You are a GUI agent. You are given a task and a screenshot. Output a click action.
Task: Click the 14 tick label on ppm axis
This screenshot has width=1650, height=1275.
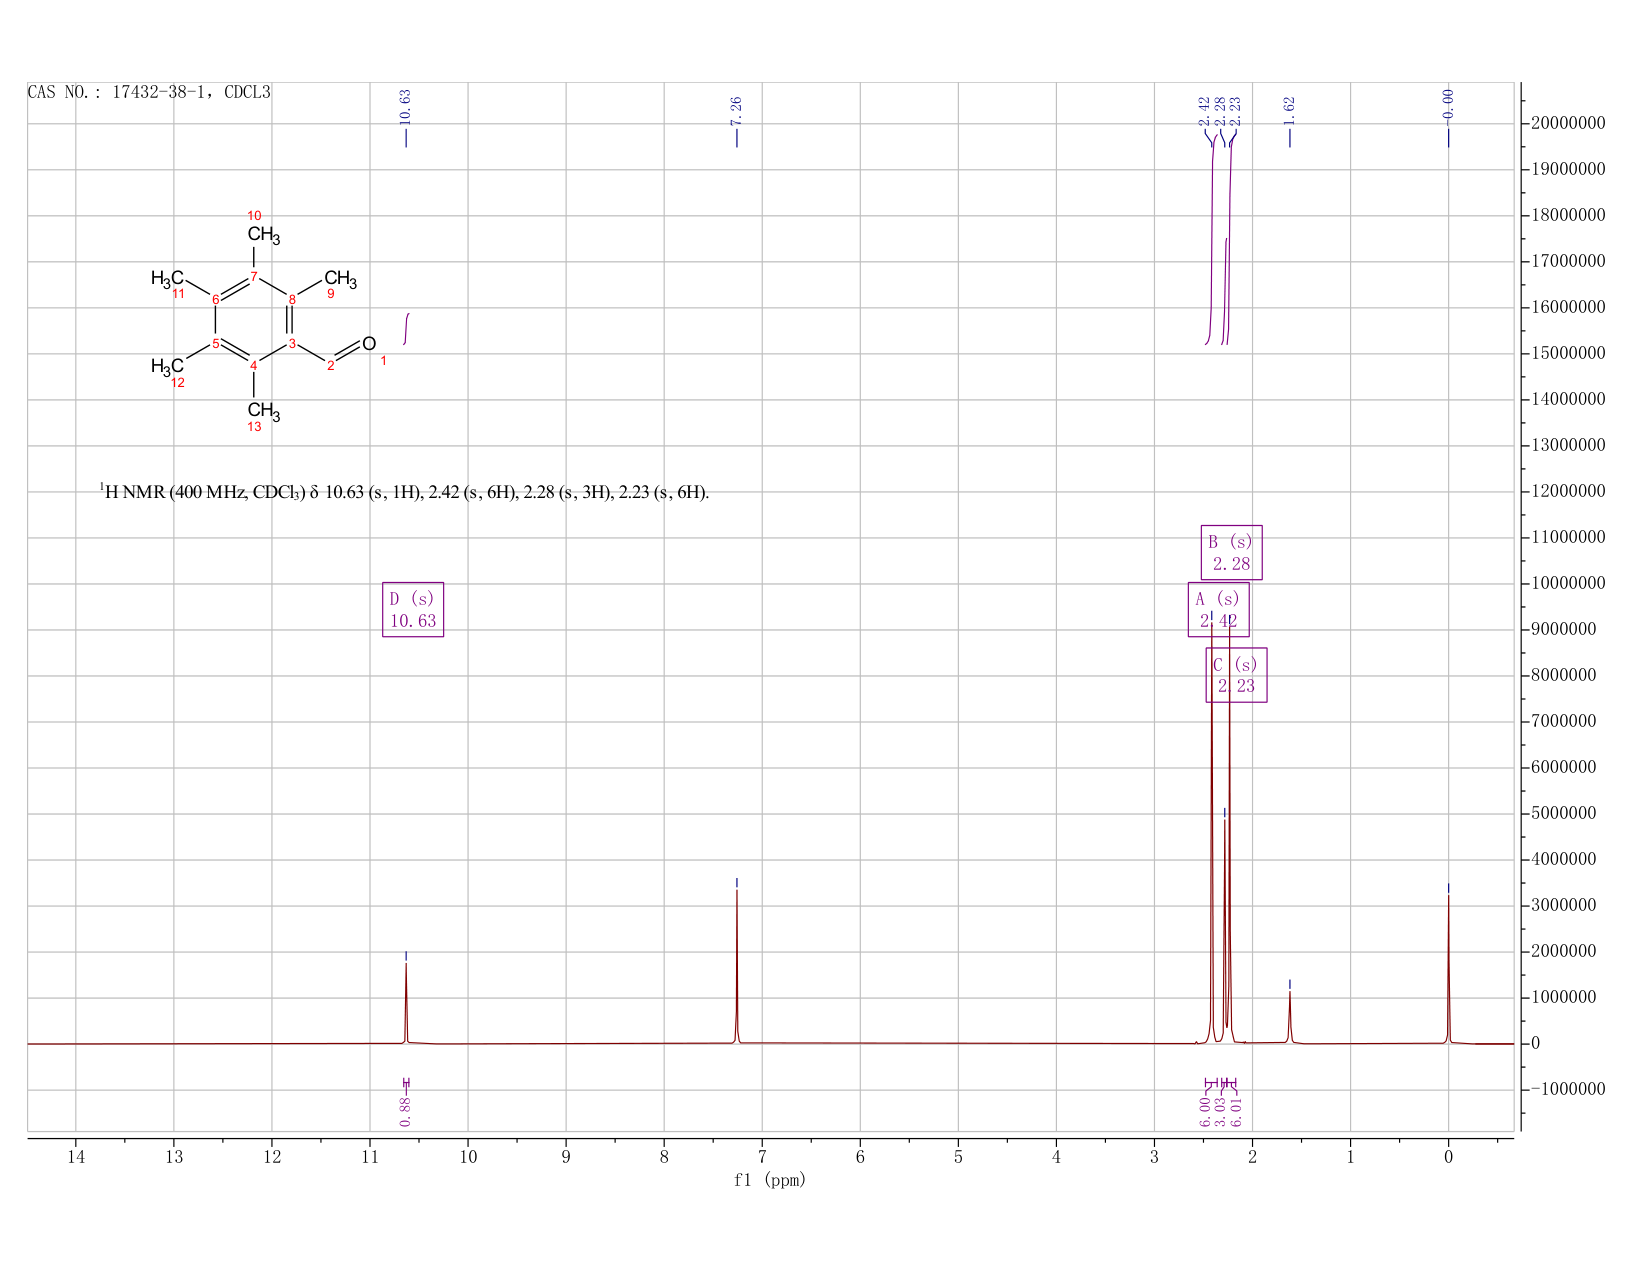76,1157
